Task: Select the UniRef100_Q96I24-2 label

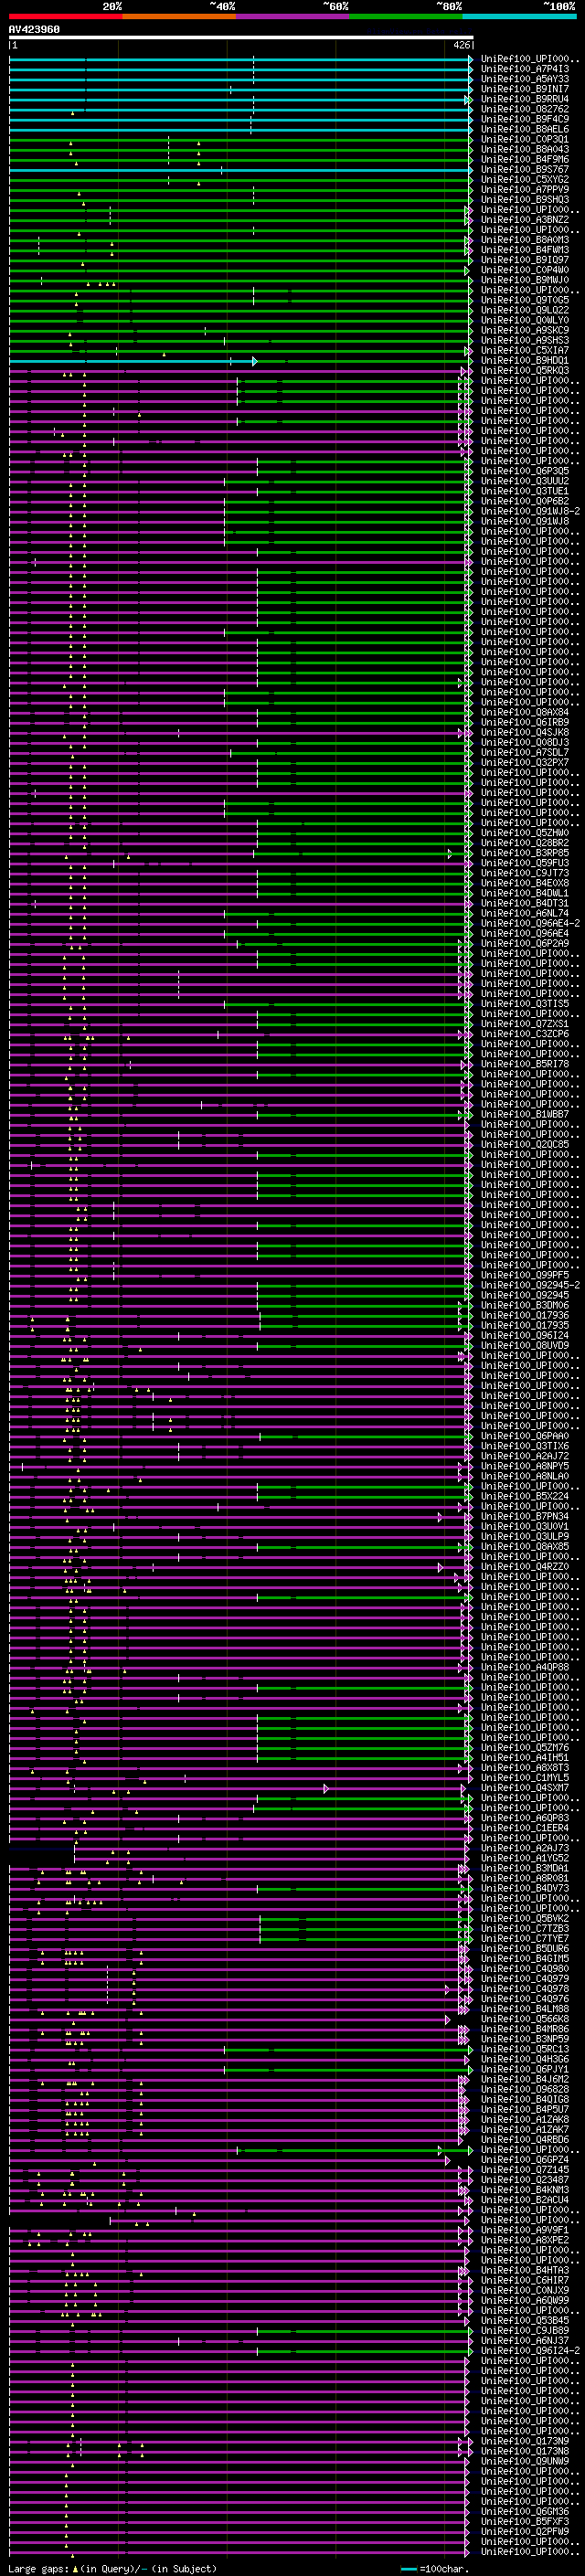Action: [530, 2350]
